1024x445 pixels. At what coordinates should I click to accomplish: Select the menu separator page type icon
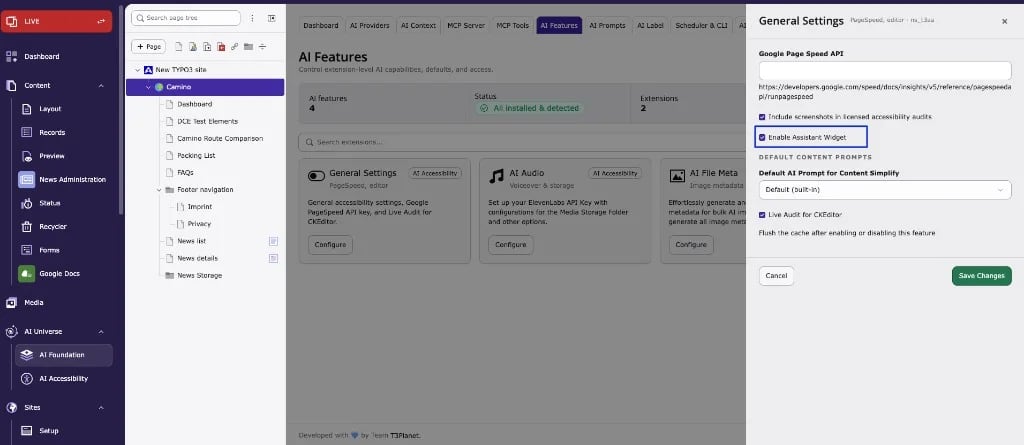pyautogui.click(x=263, y=47)
